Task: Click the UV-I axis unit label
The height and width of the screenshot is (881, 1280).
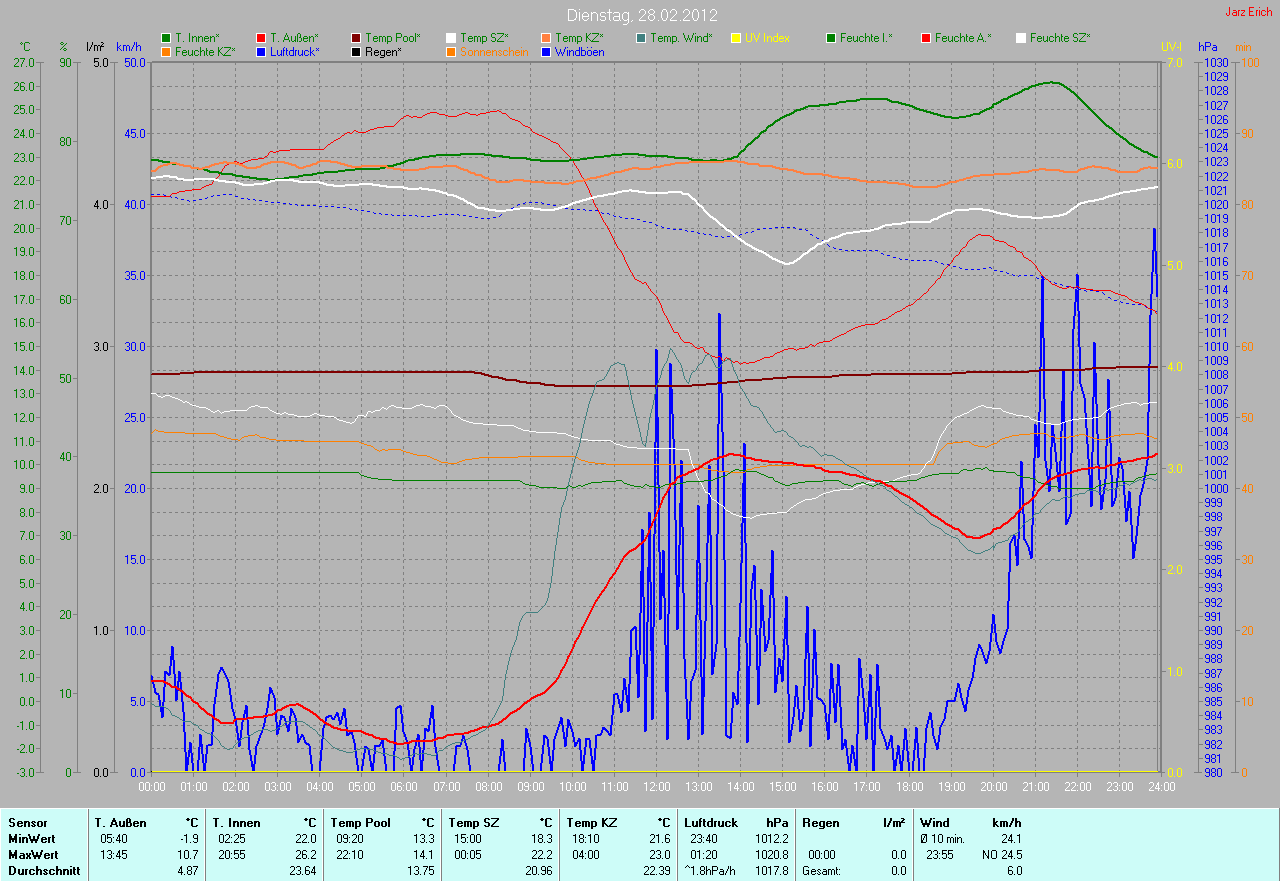Action: tap(1170, 47)
